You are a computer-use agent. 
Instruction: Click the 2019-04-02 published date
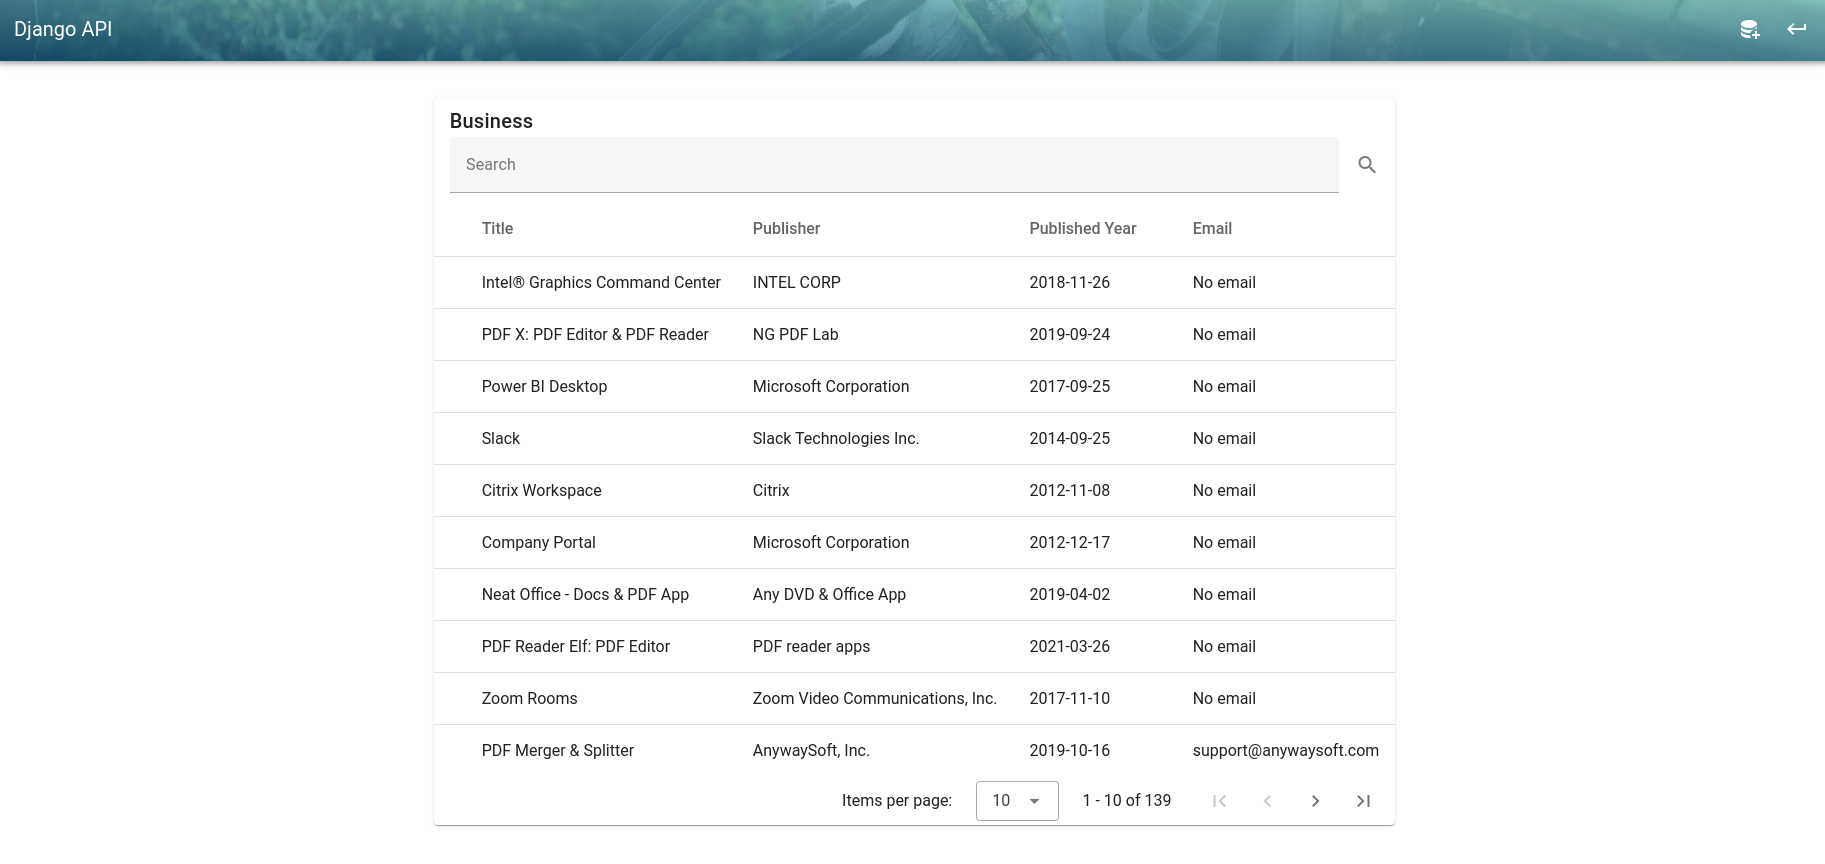pos(1070,595)
